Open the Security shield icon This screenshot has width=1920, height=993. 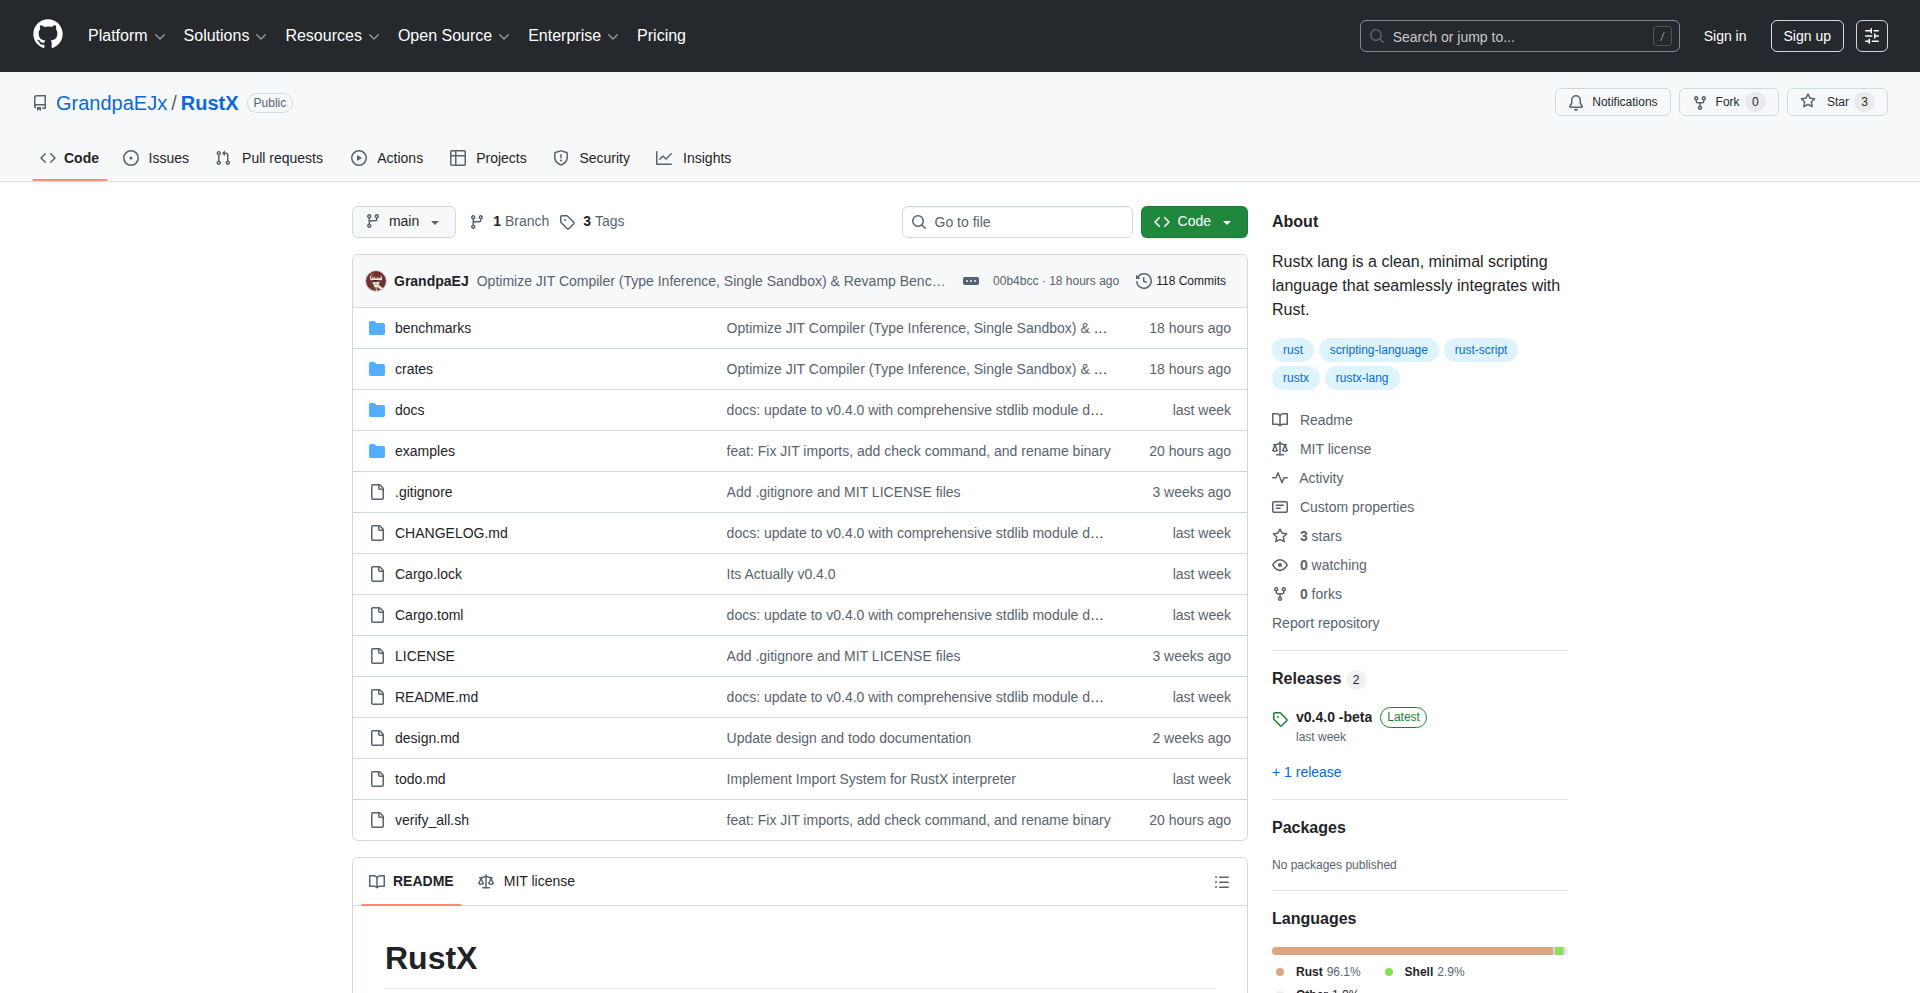(x=561, y=158)
